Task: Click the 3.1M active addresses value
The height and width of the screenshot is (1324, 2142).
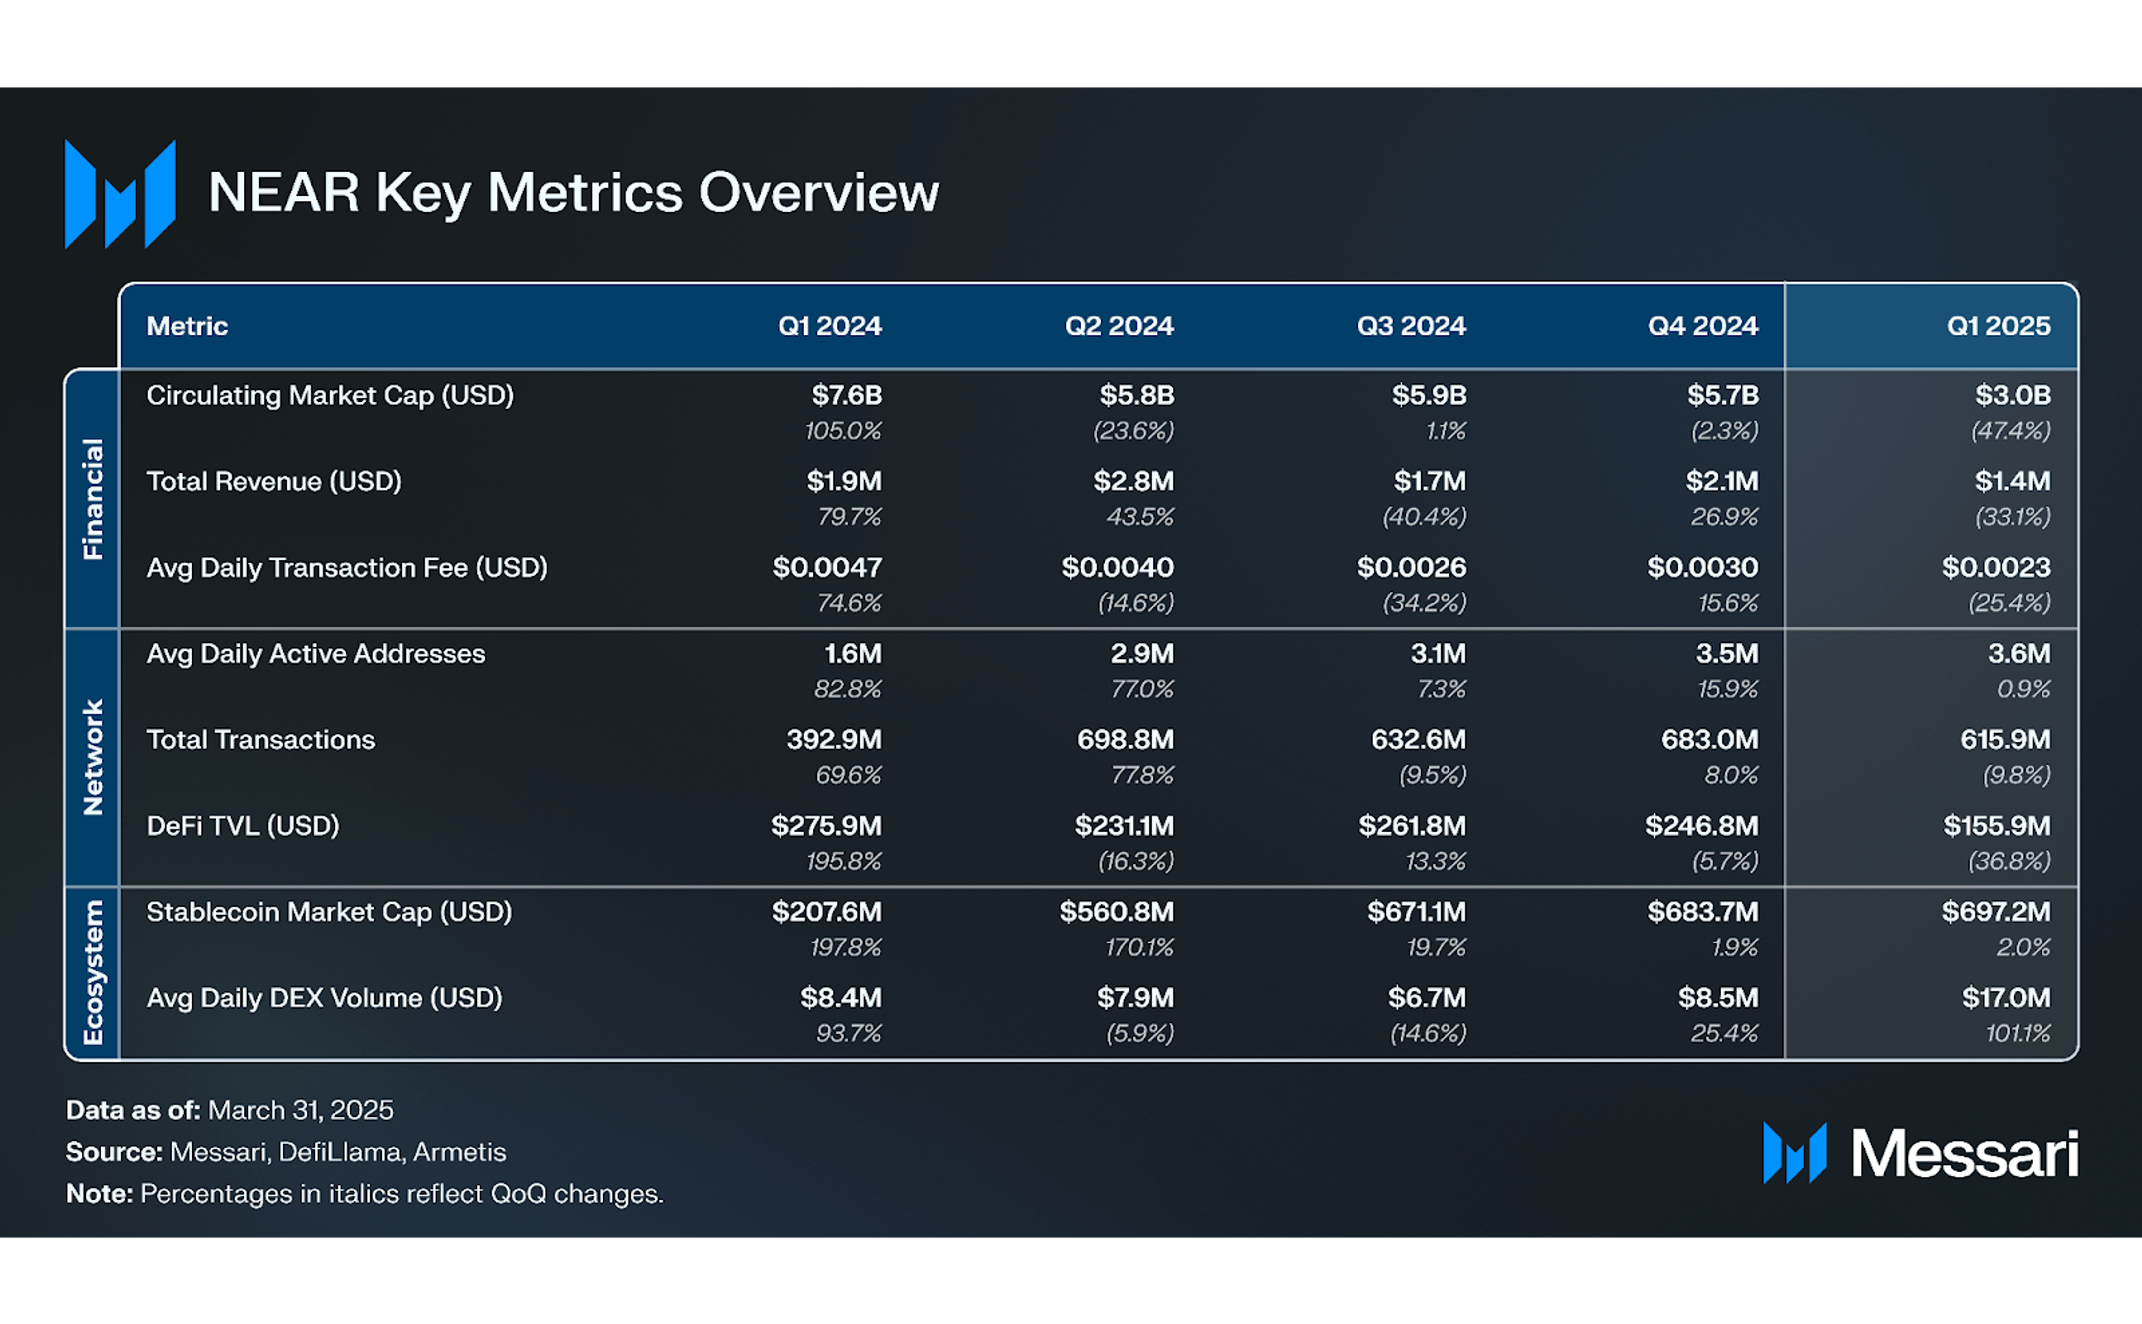Action: pos(1438,653)
